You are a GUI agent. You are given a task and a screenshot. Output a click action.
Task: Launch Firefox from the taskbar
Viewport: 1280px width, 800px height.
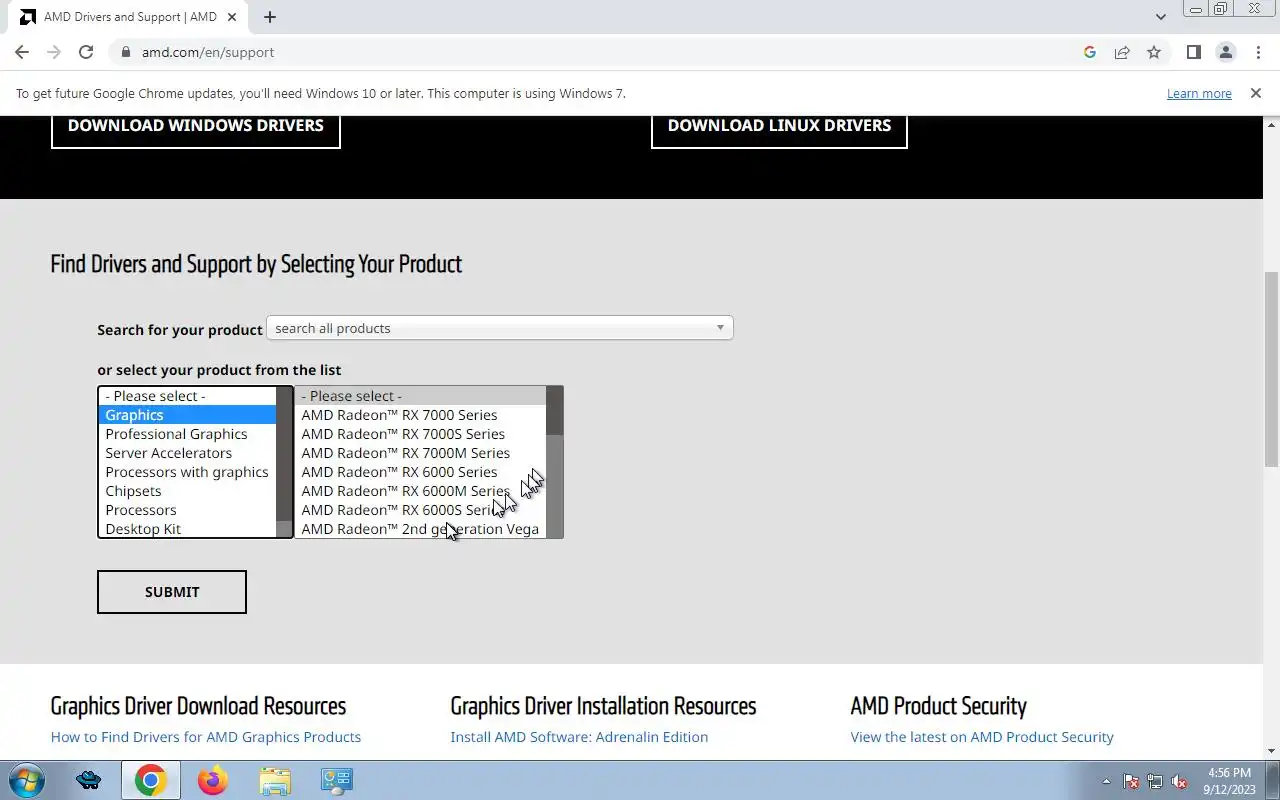click(212, 780)
